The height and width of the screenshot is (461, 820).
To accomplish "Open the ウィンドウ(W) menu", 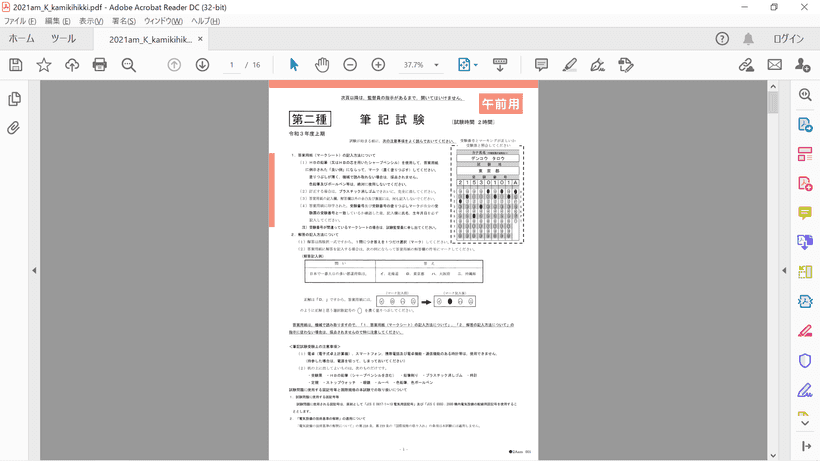I will click(x=163, y=21).
